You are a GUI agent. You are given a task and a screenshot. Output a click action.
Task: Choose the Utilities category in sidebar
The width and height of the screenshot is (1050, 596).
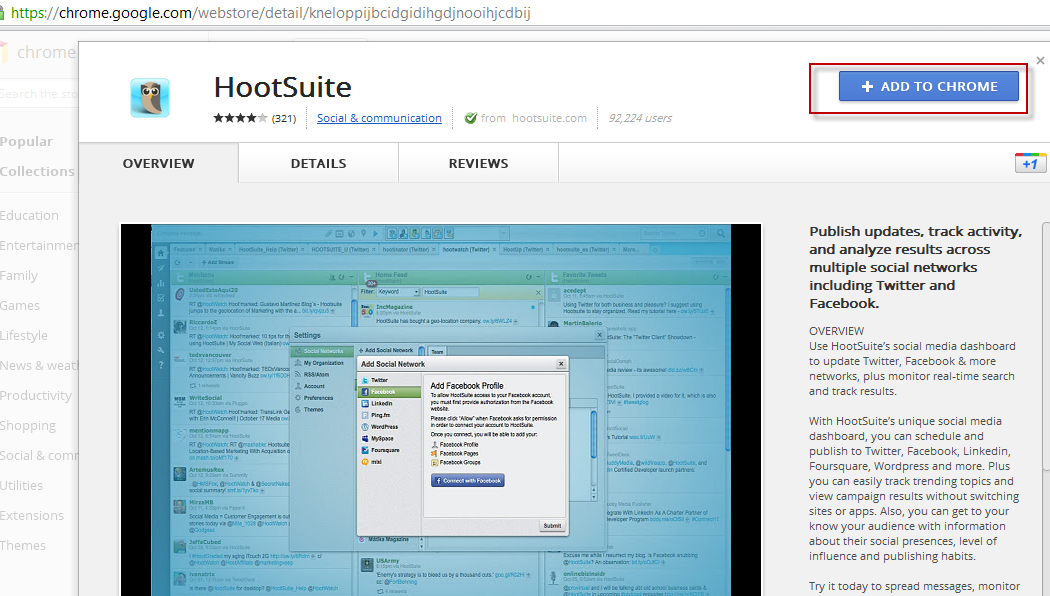(21, 486)
